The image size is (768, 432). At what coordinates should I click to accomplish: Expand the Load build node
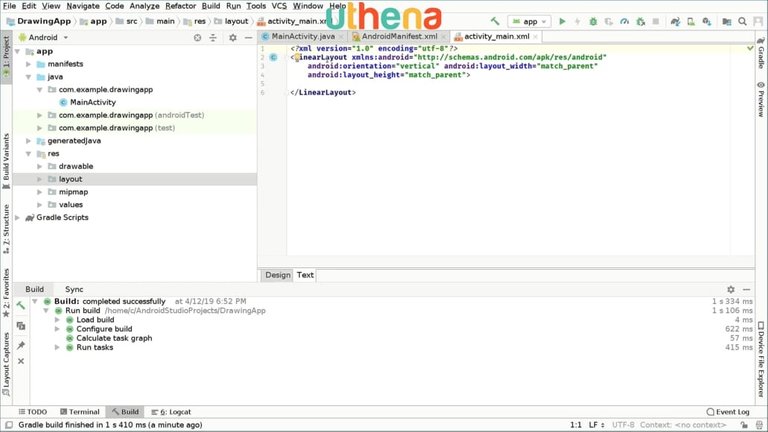point(57,320)
